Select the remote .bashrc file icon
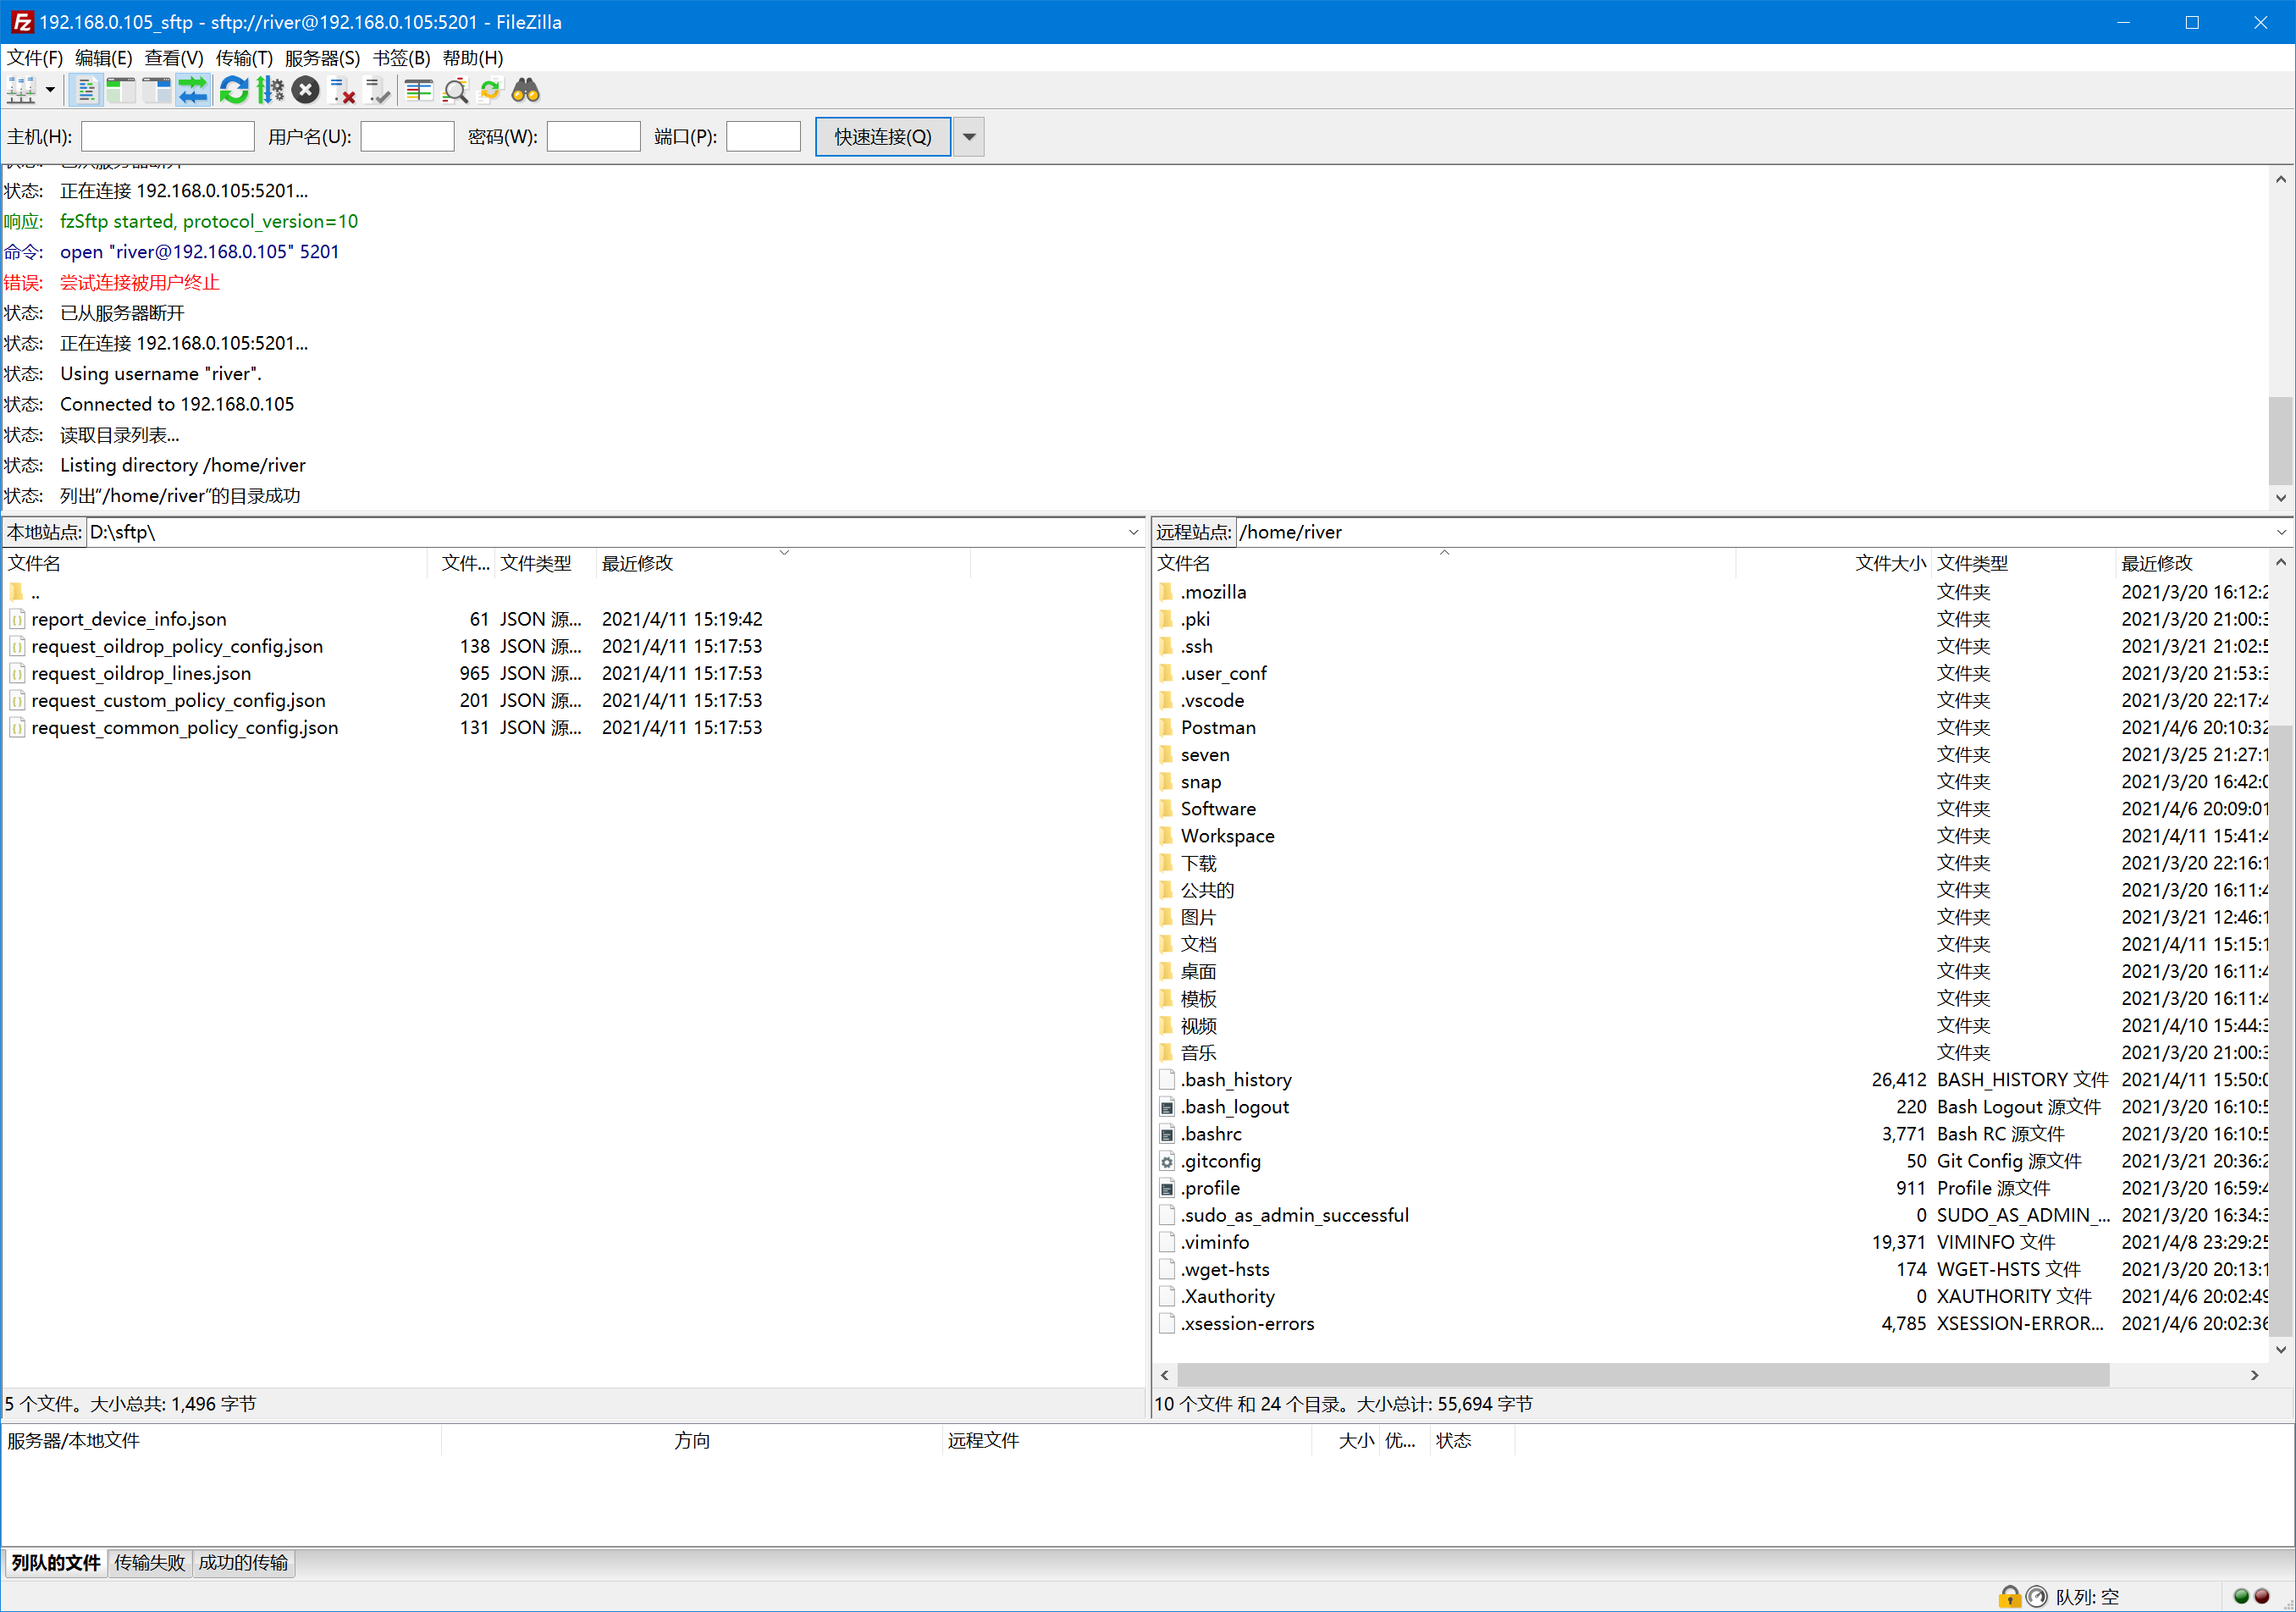Viewport: 2296px width, 1612px height. tap(1166, 1134)
